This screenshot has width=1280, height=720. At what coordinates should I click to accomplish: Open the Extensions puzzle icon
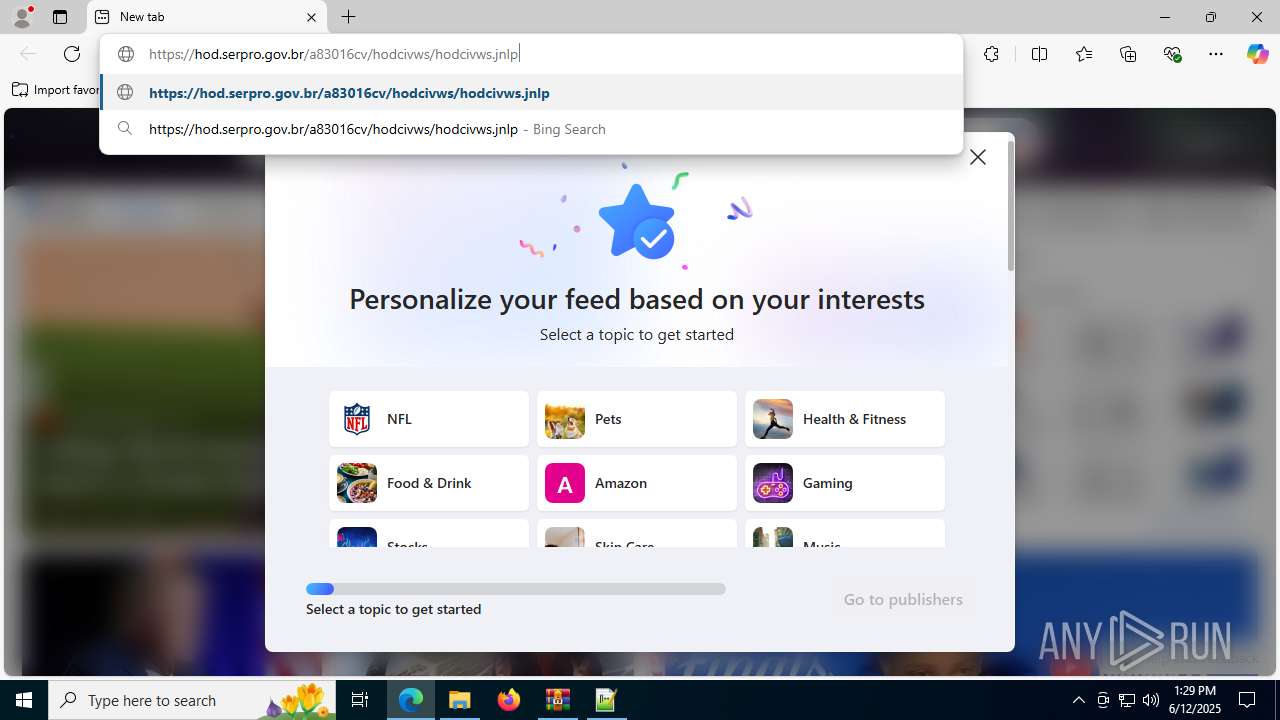(991, 54)
